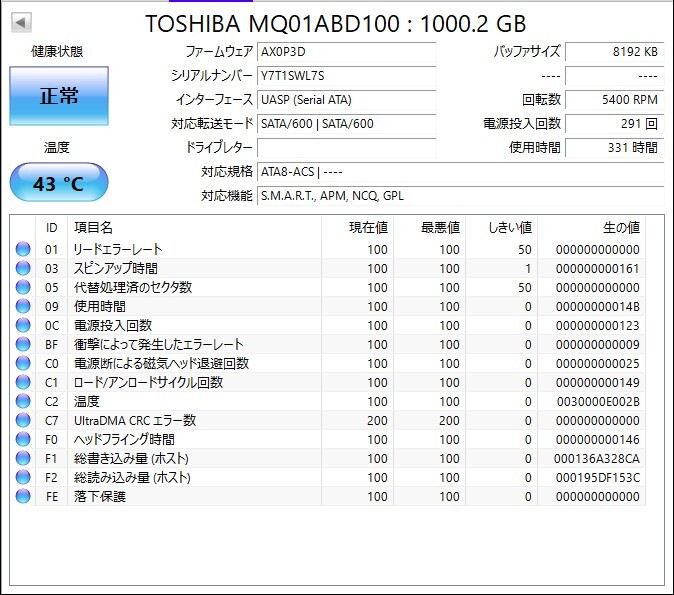Click the 項目名 column header
Screen dimensions: 674x595
coord(194,227)
